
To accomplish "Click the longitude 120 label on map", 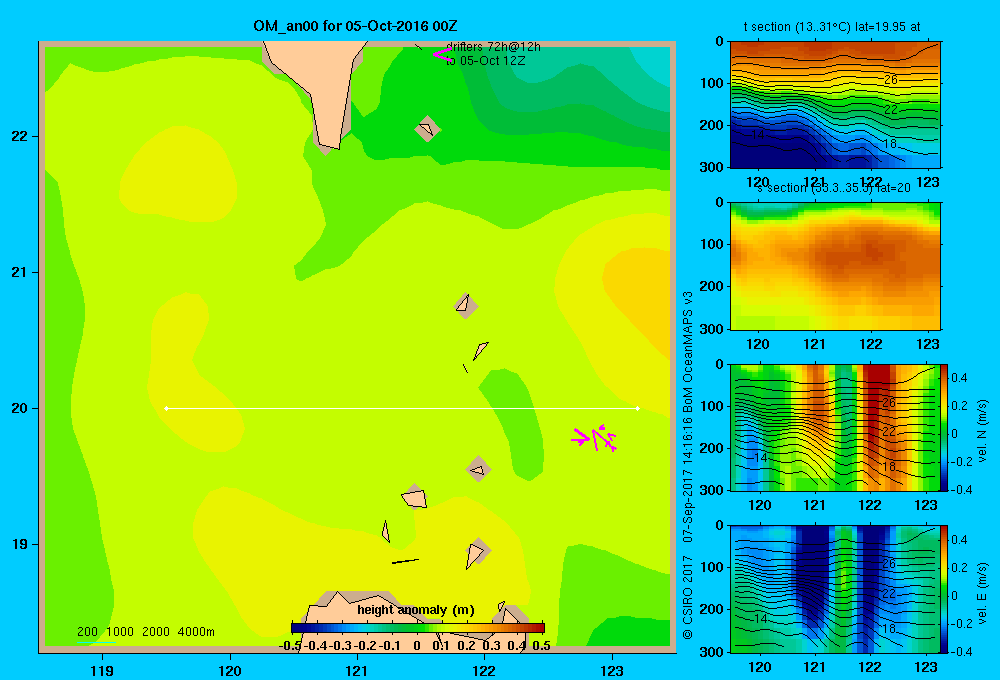I will click(x=230, y=670).
